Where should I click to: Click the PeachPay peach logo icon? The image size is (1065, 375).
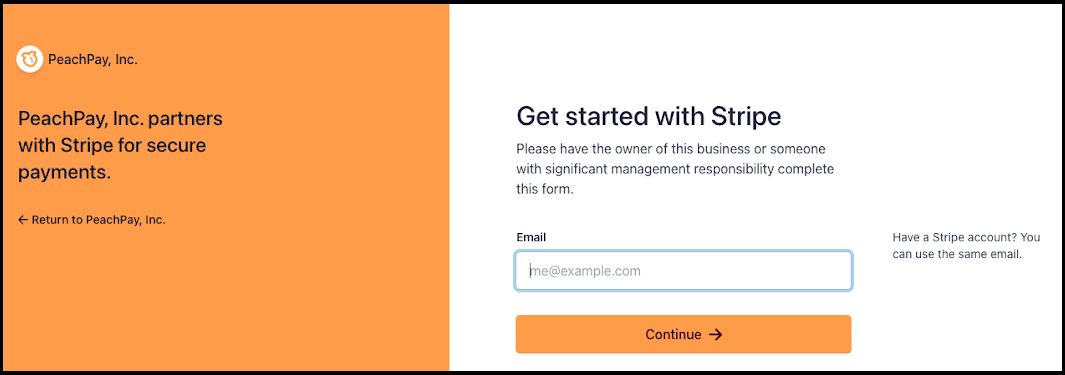coord(30,60)
